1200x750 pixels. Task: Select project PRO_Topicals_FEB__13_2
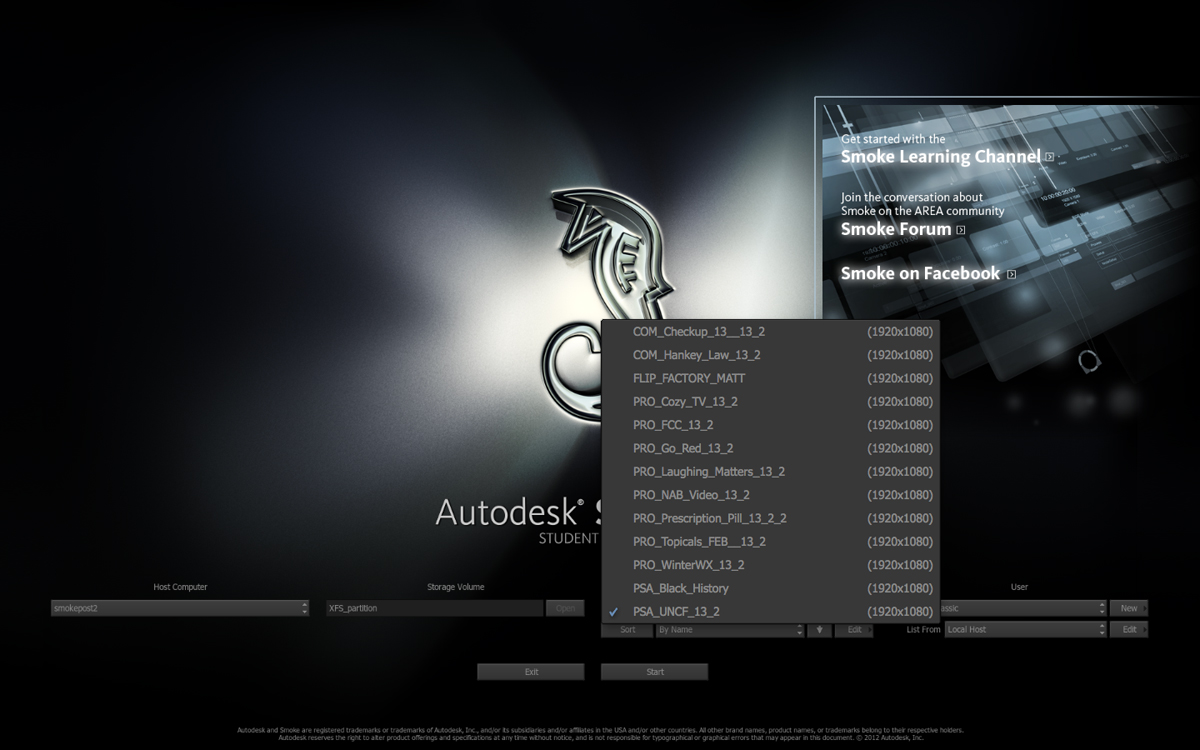pos(770,542)
